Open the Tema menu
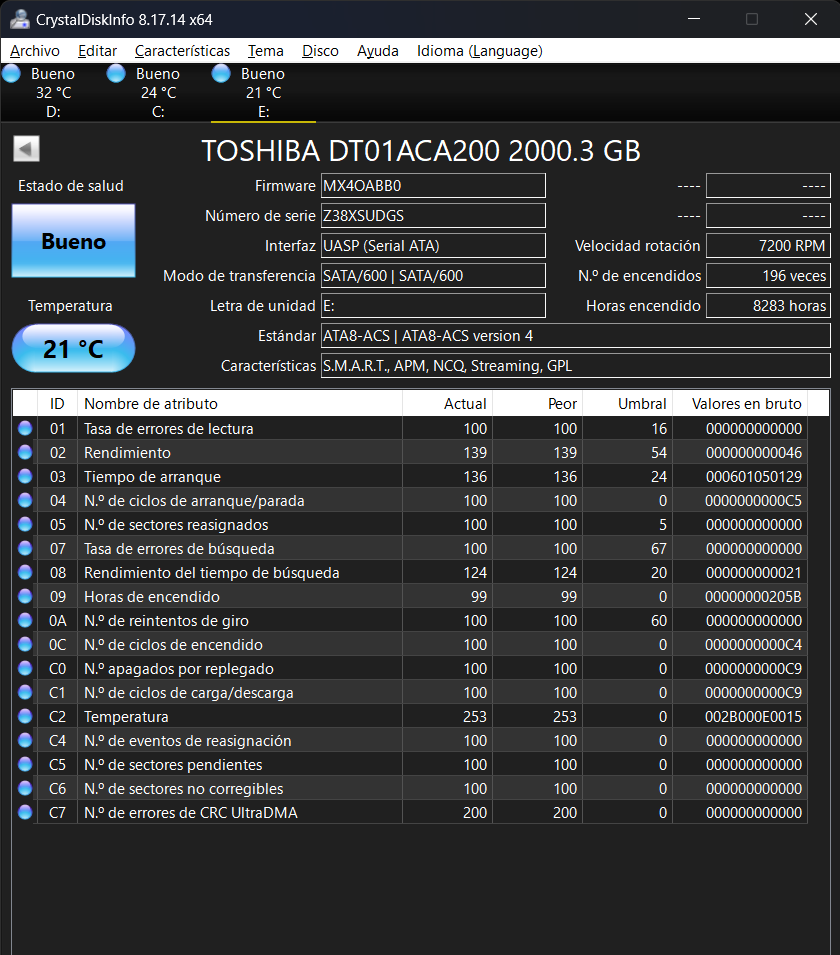The image size is (840, 955). click(265, 51)
